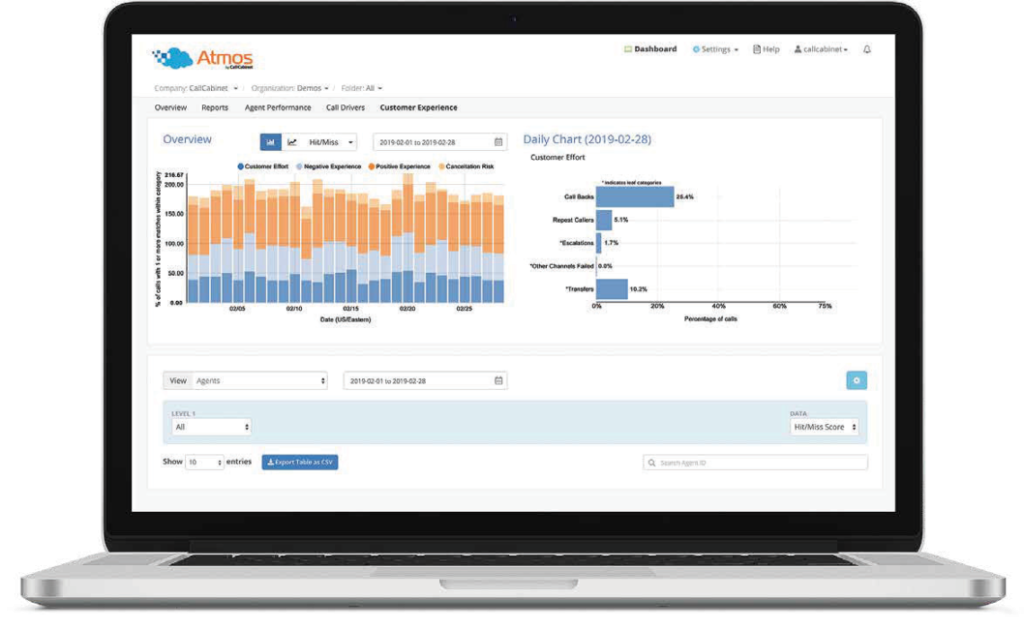Switch to Agent Performance tab
Screen dimensions: 1024x631
click(x=277, y=107)
